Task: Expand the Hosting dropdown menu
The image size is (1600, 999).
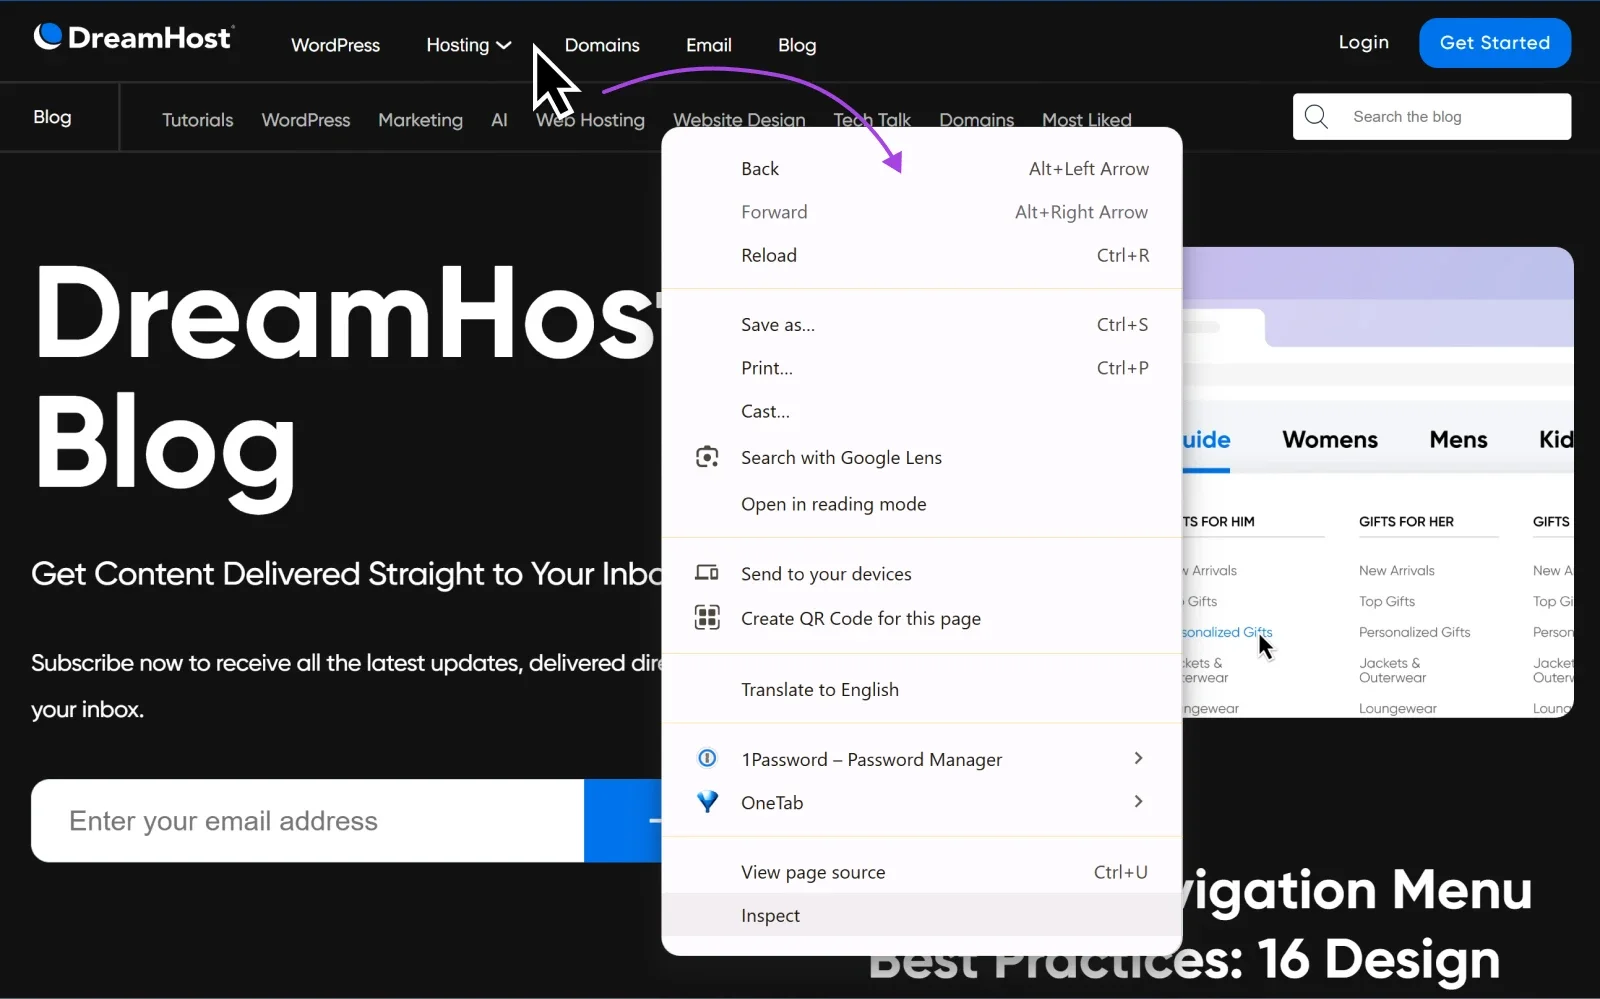Action: [x=469, y=45]
